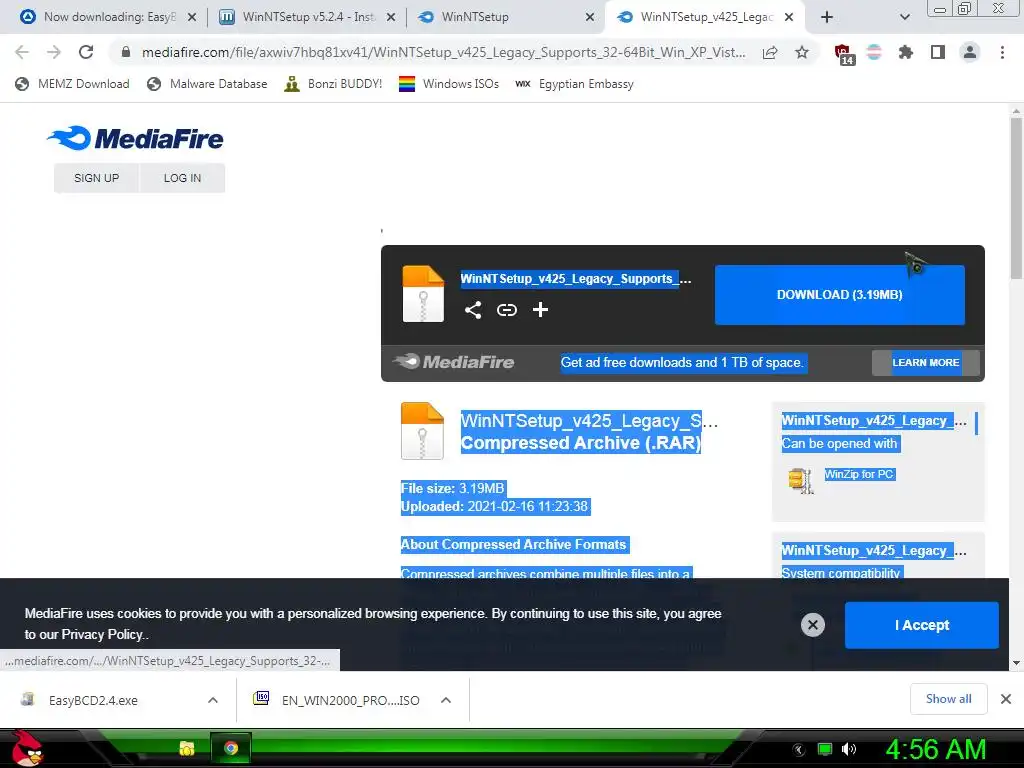The image size is (1024, 768).
Task: Go back to the previous page
Action: tap(22, 52)
